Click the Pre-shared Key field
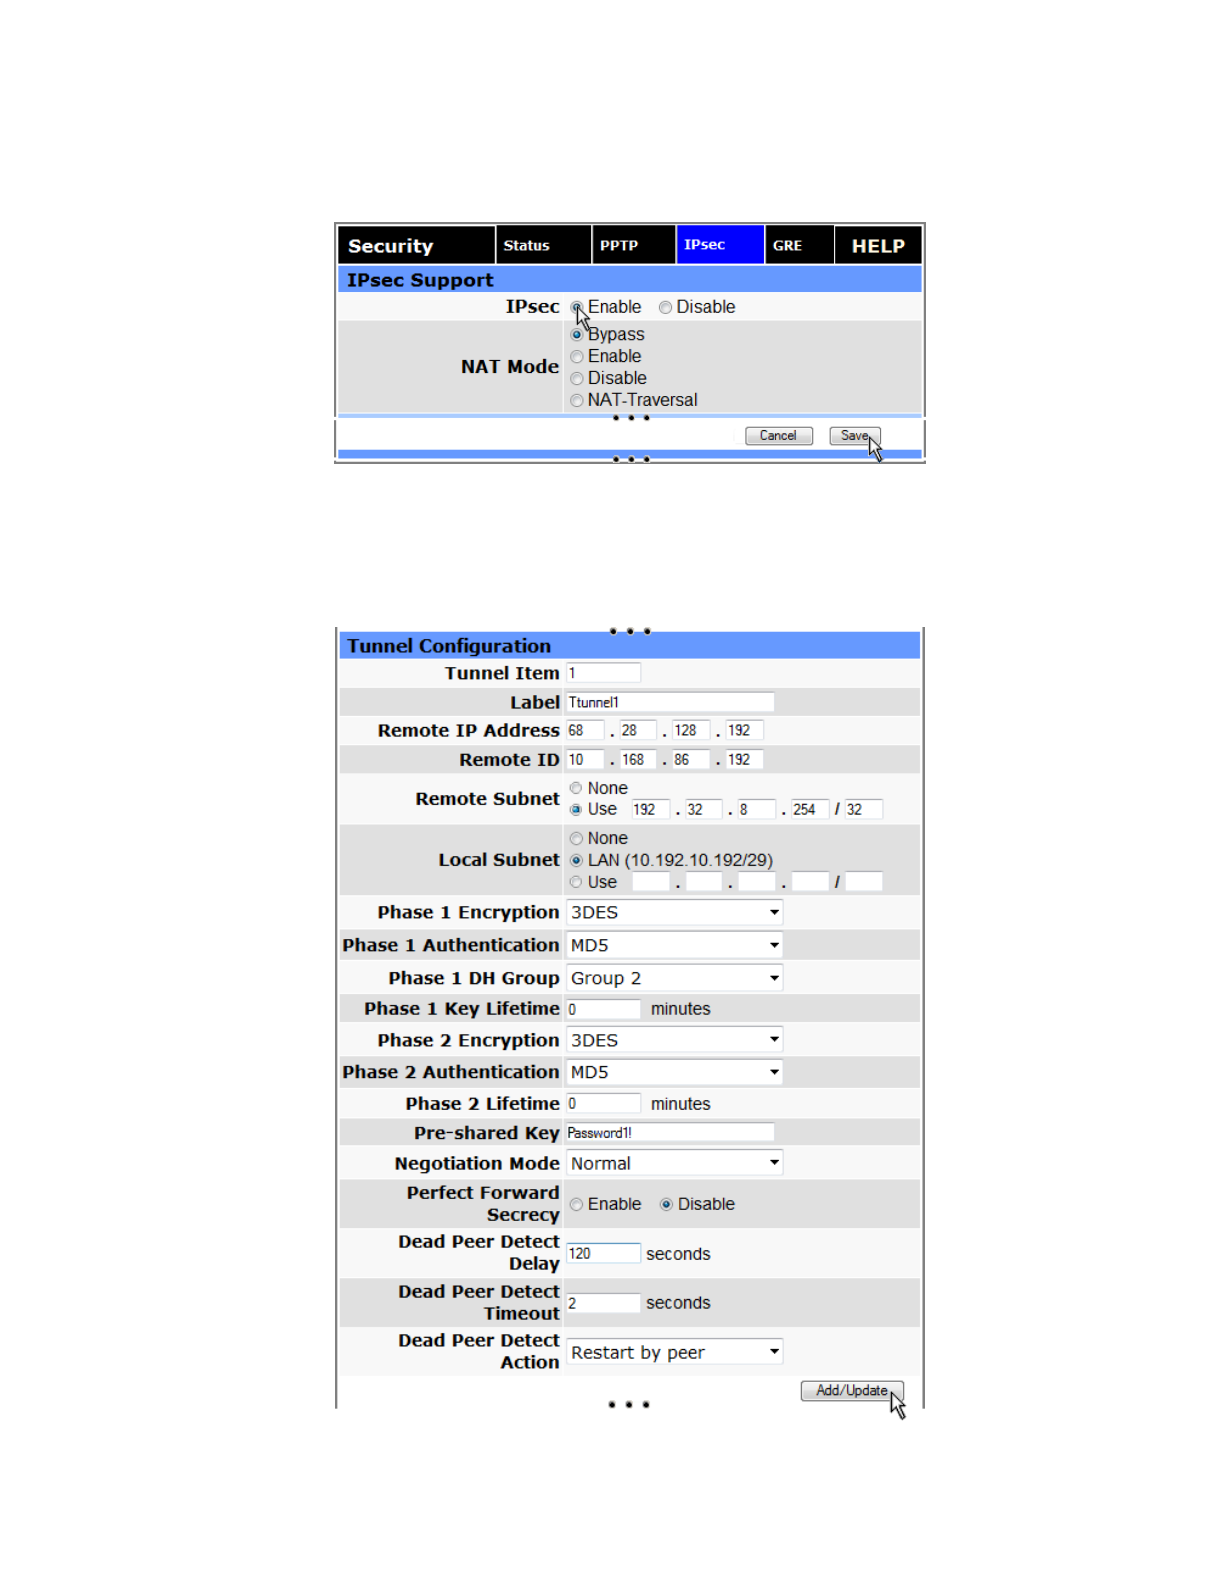The image size is (1224, 1584). tap(670, 1133)
